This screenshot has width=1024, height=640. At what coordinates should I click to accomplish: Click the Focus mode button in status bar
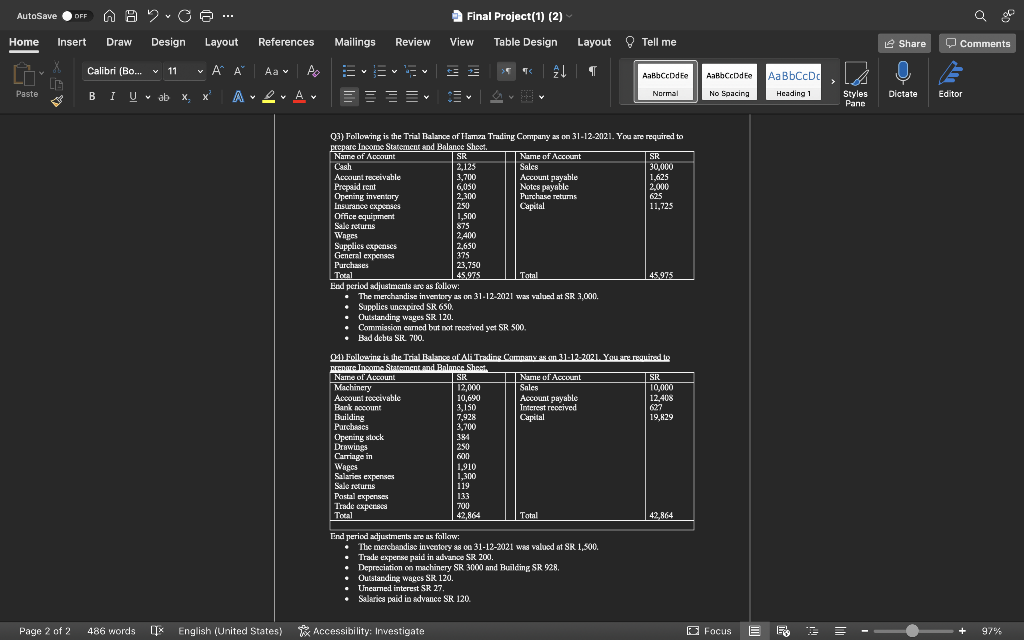[709, 631]
